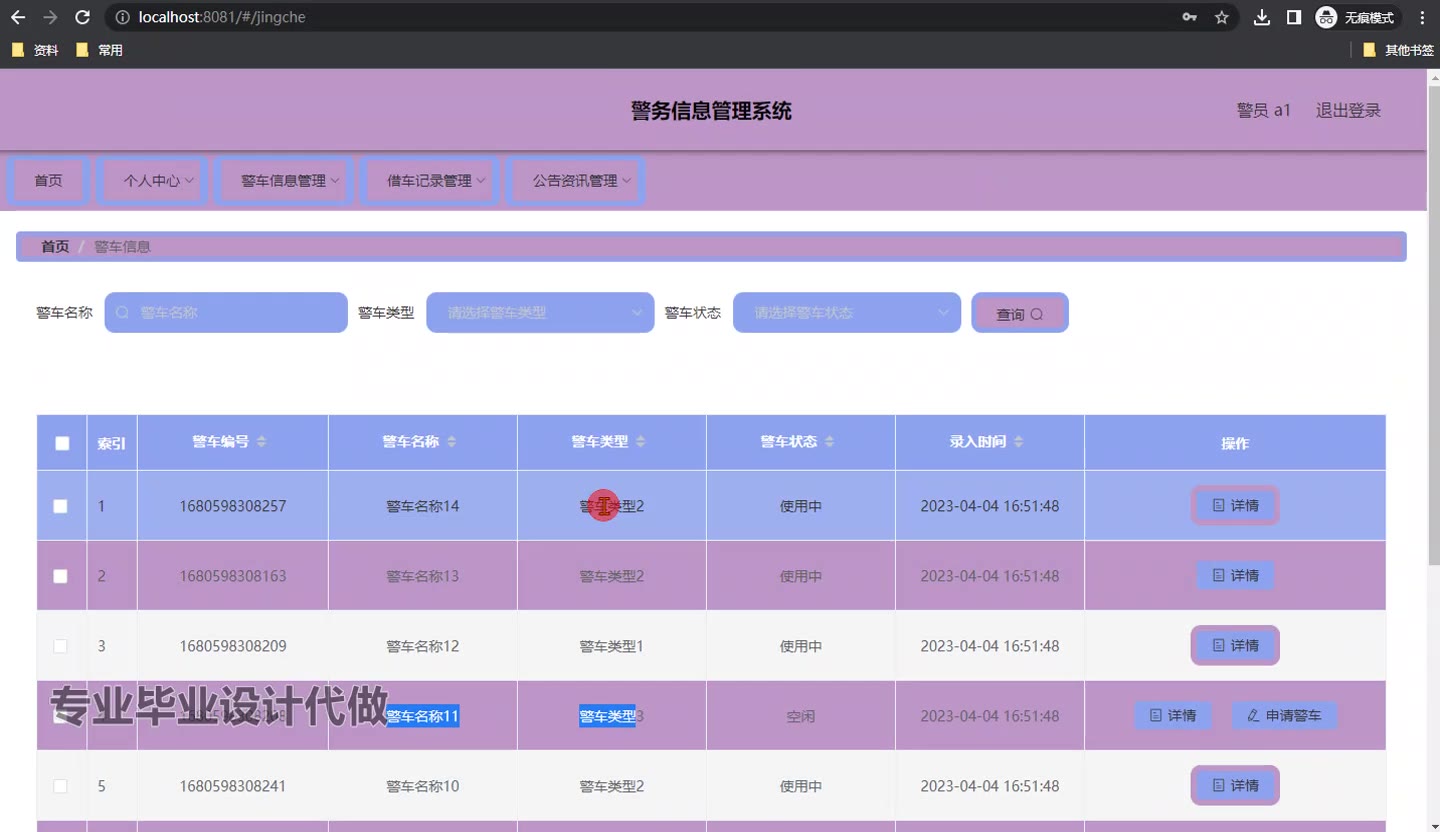Image resolution: width=1440 pixels, height=832 pixels.
Task: Open the 警车状态 filter dropdown
Action: (x=846, y=313)
